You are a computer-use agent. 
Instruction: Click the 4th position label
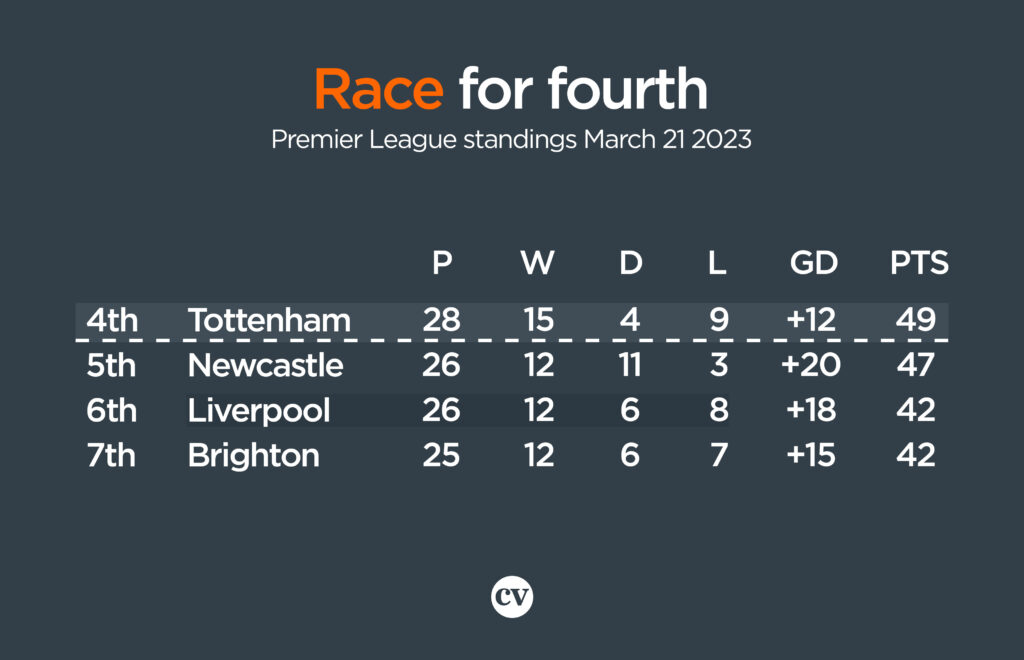112,320
